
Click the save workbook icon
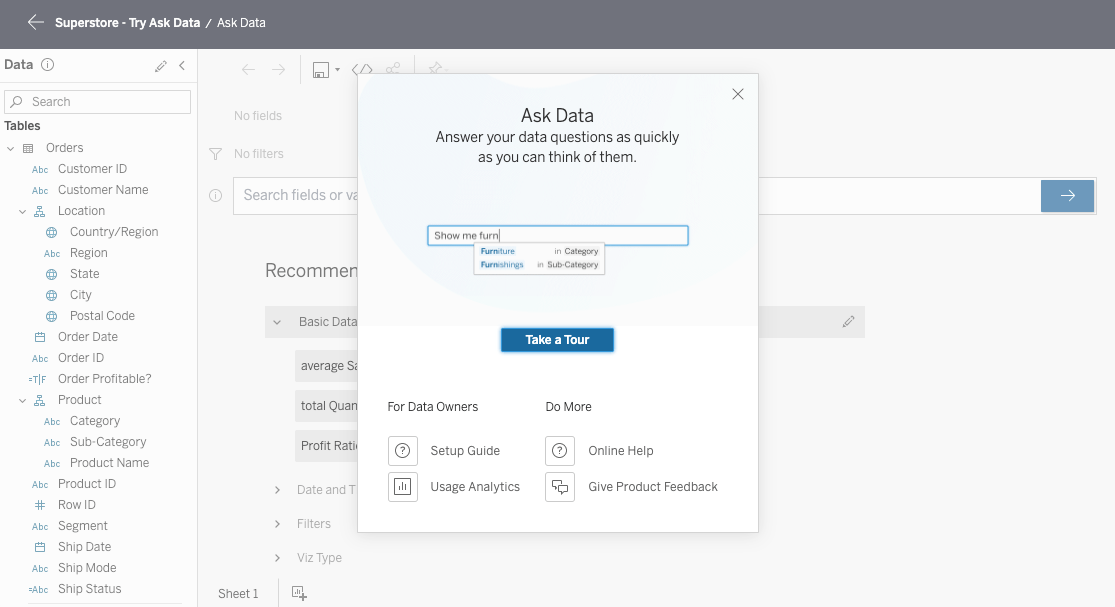pyautogui.click(x=320, y=70)
